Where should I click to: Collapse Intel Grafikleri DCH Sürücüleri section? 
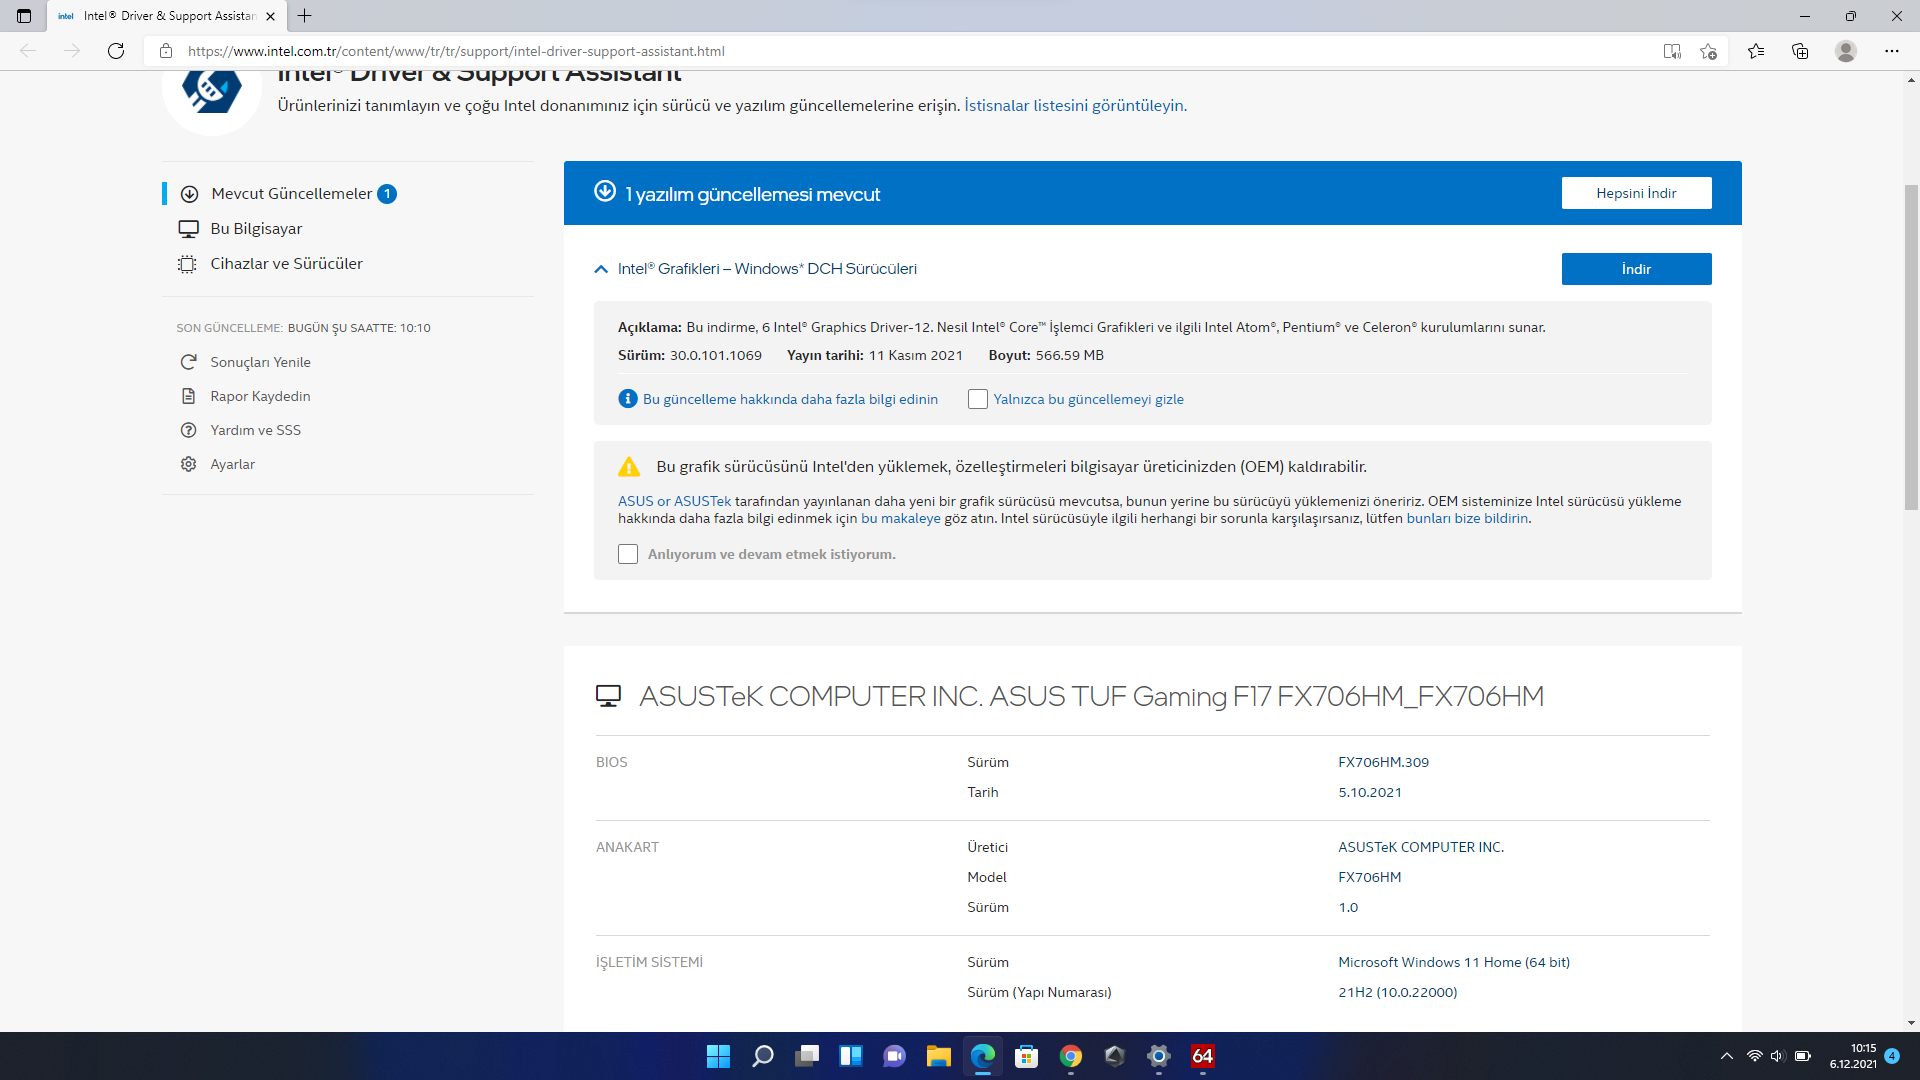[x=601, y=269]
